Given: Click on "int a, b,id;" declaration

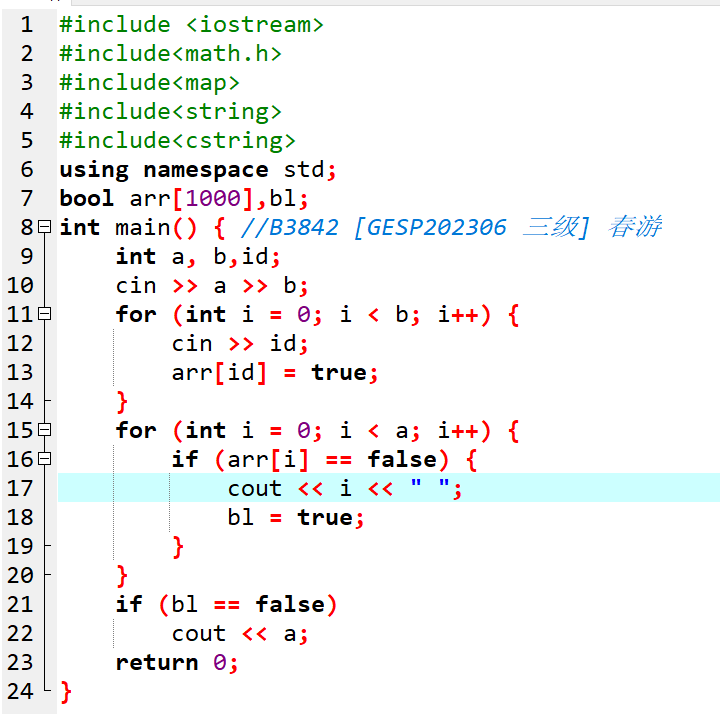Looking at the screenshot, I should click(x=197, y=256).
